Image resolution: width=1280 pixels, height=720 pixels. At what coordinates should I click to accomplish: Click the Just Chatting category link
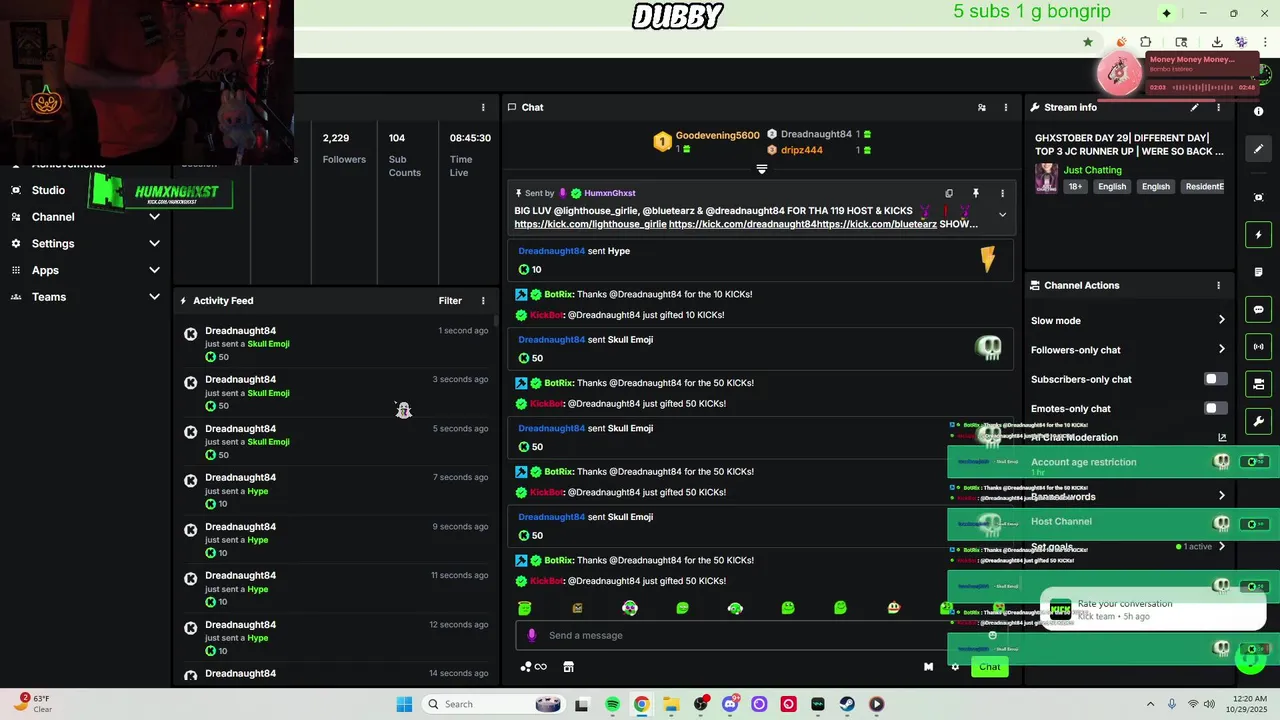1092,170
